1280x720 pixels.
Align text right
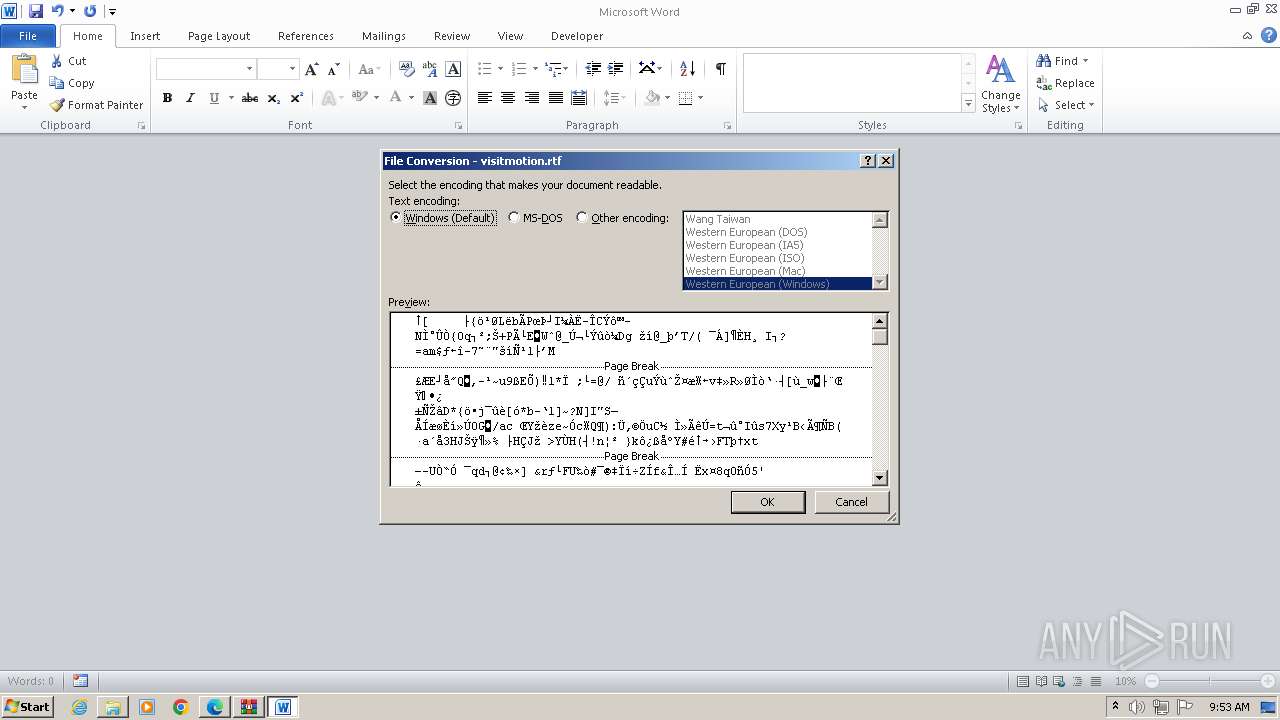tap(532, 98)
